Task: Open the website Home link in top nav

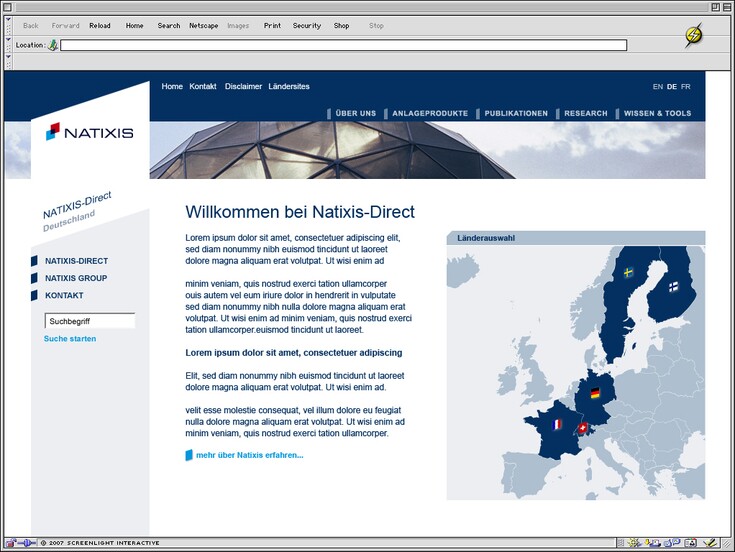Action: [172, 86]
